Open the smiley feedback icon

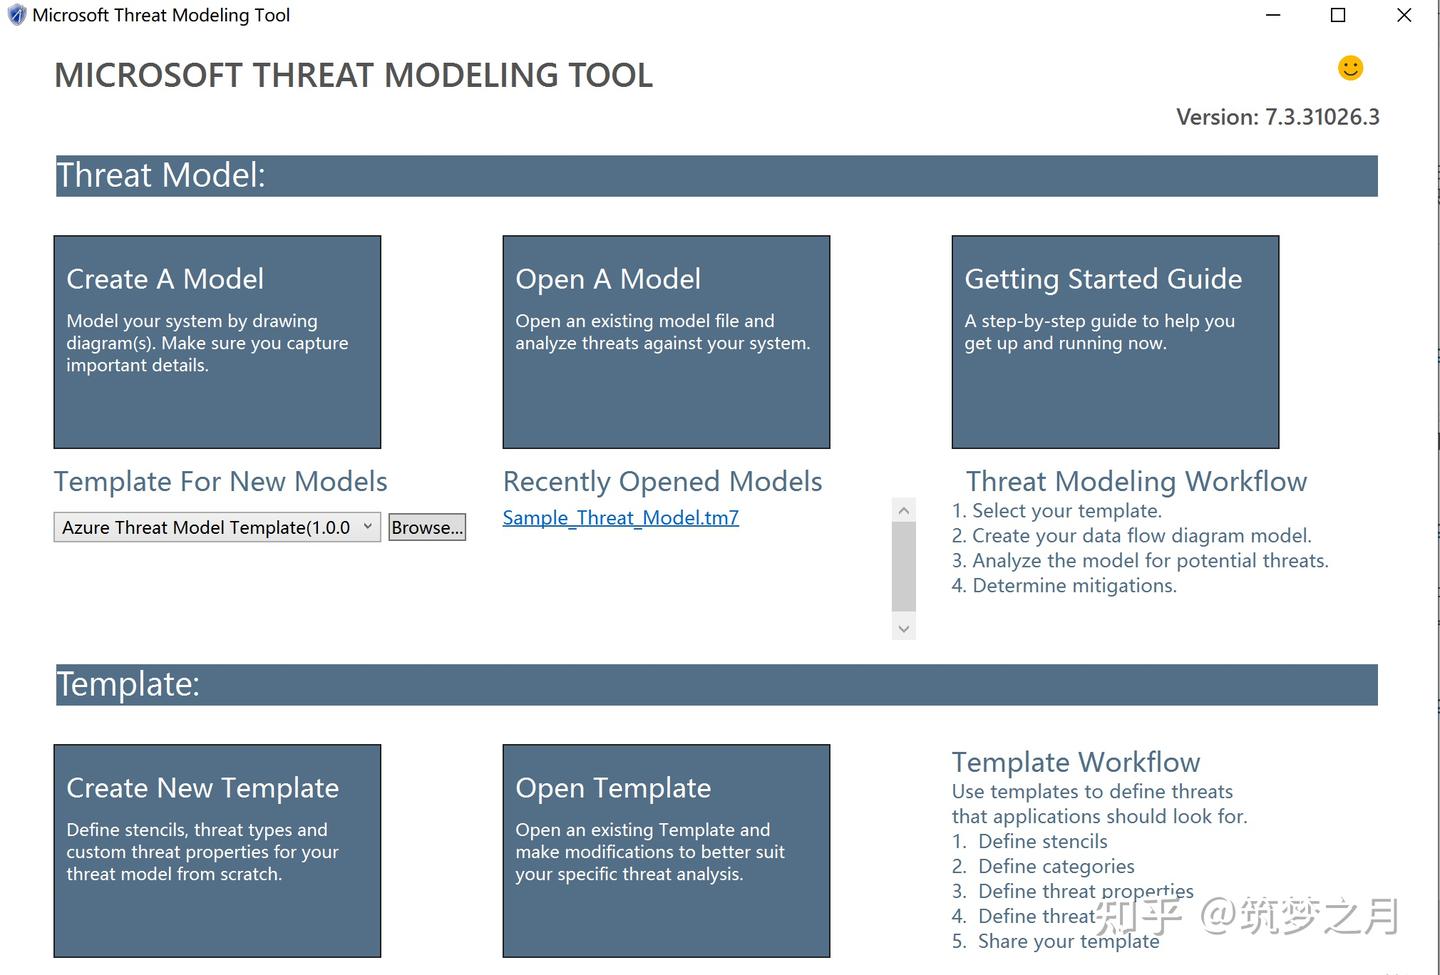coord(1349,68)
